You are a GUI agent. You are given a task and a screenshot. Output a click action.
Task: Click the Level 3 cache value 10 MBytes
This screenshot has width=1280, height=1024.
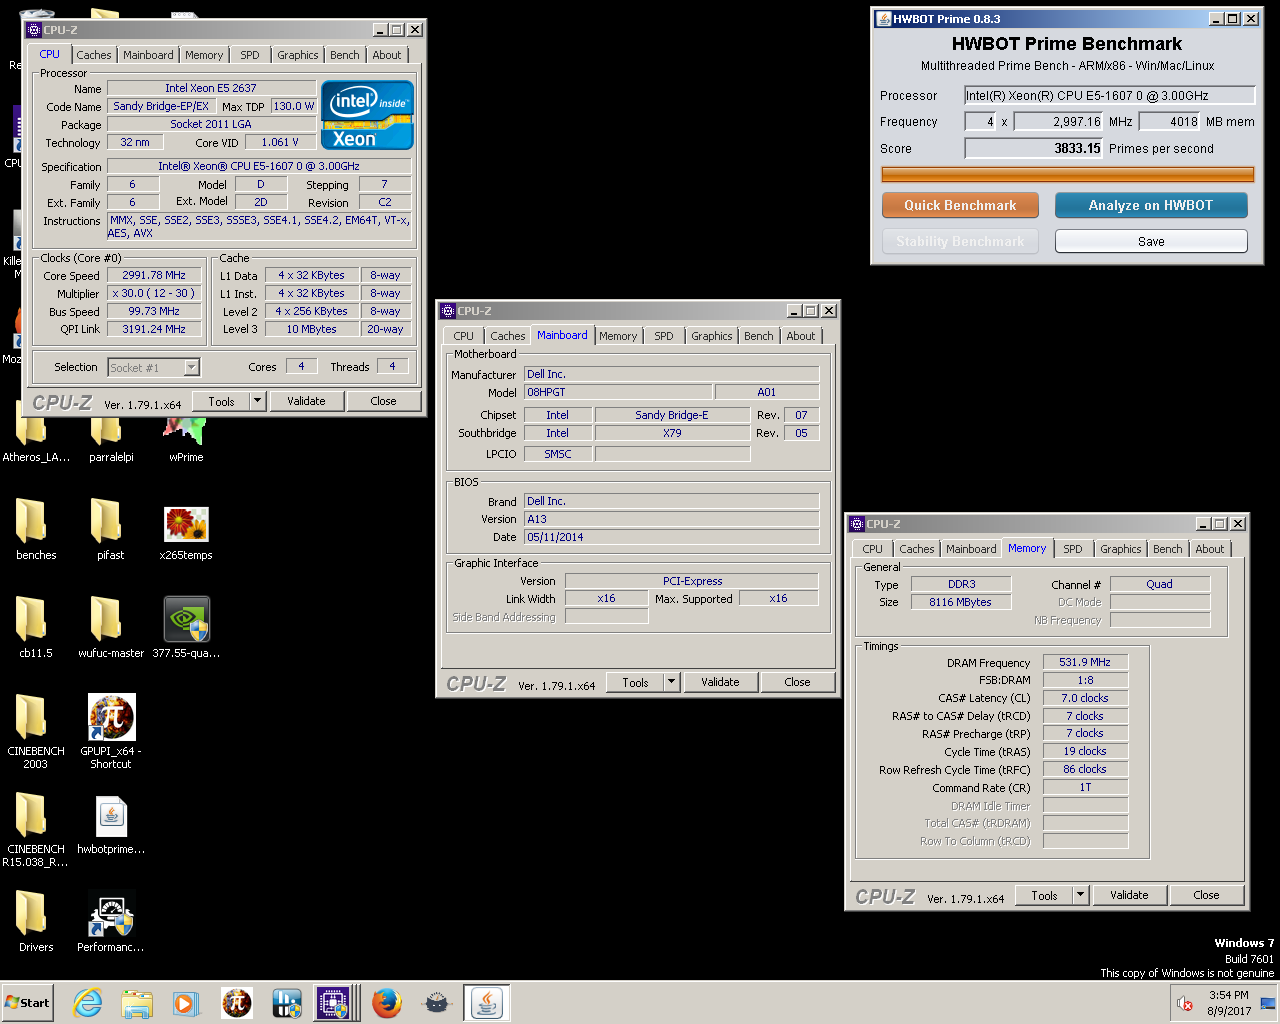pyautogui.click(x=312, y=329)
